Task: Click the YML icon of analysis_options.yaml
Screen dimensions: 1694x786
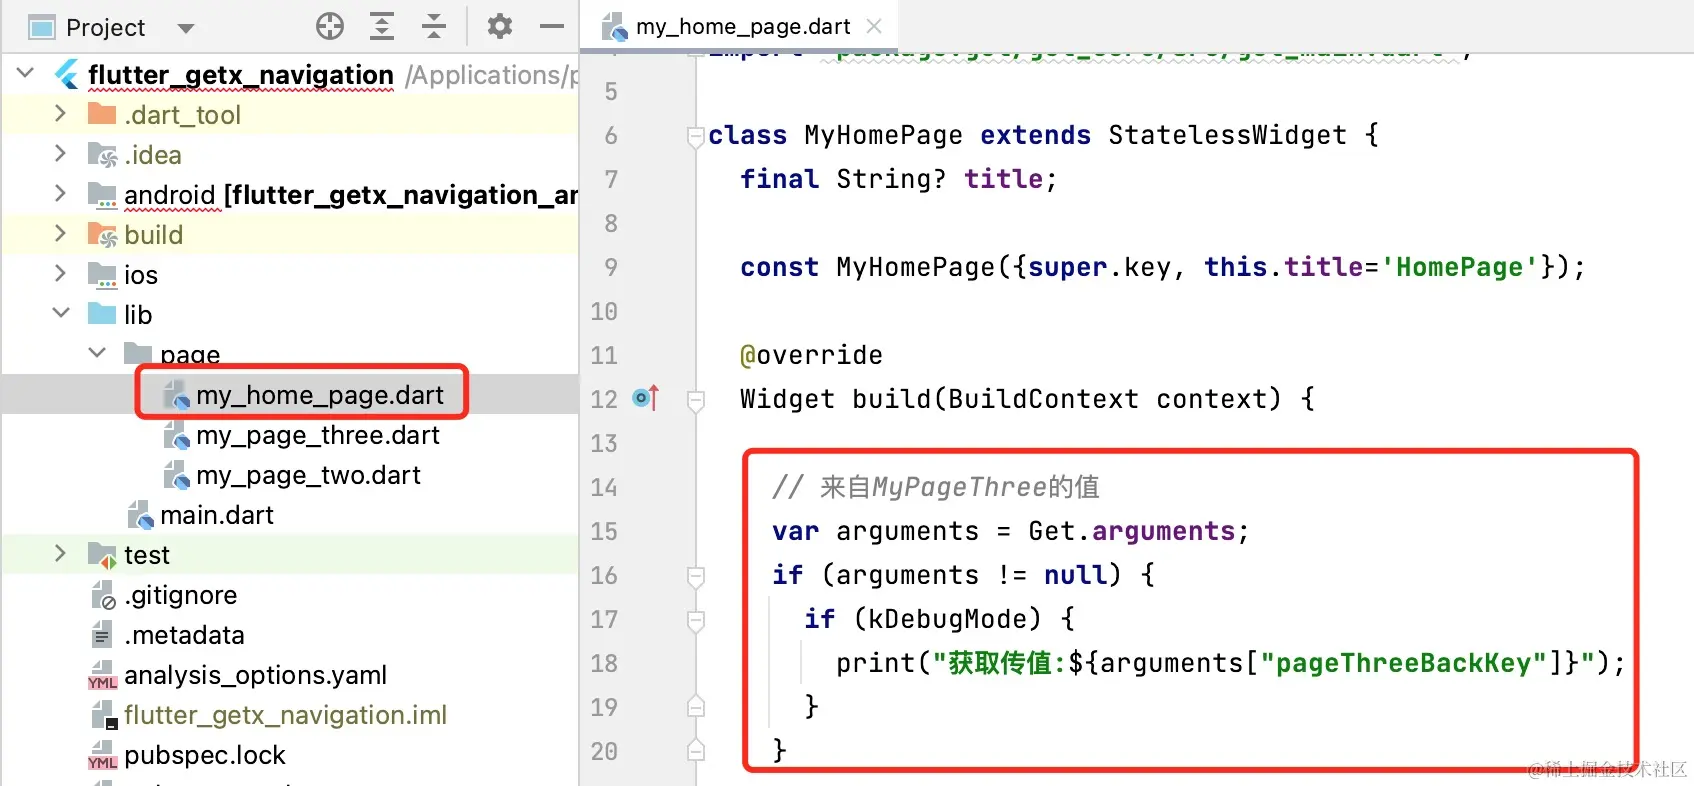Action: pos(103,676)
